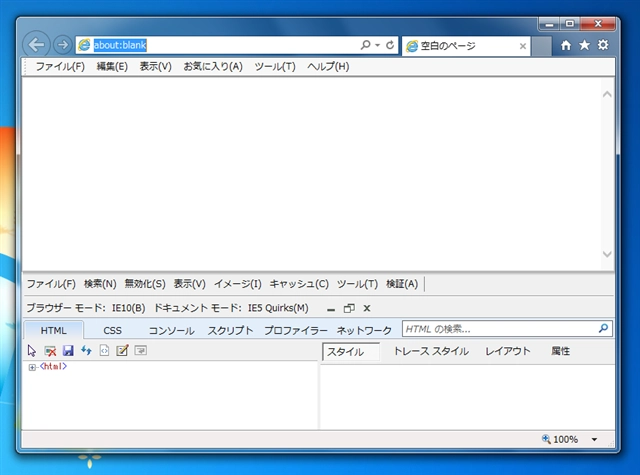The width and height of the screenshot is (640, 475).
Task: Open the 検索(N) menu
Action: pos(100,284)
